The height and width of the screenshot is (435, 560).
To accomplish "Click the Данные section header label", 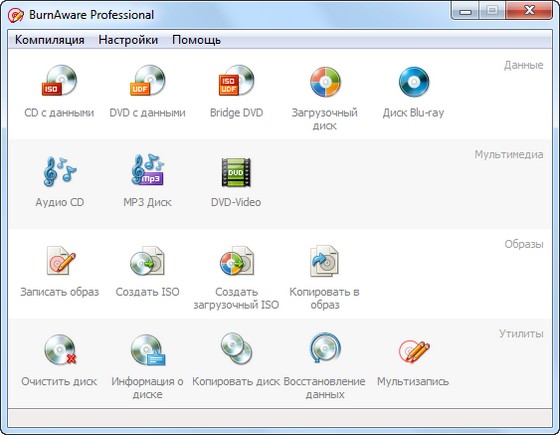I will pyautogui.click(x=524, y=65).
